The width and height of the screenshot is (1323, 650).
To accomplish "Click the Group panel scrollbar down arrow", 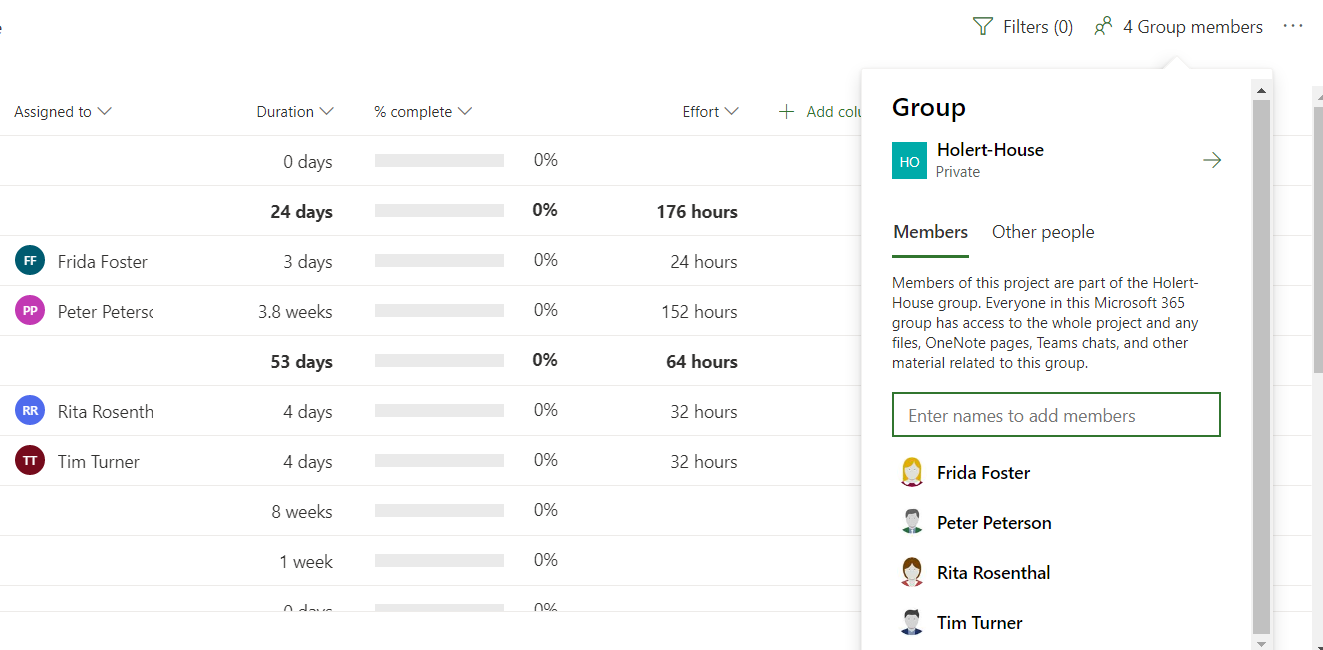I will 1261,643.
